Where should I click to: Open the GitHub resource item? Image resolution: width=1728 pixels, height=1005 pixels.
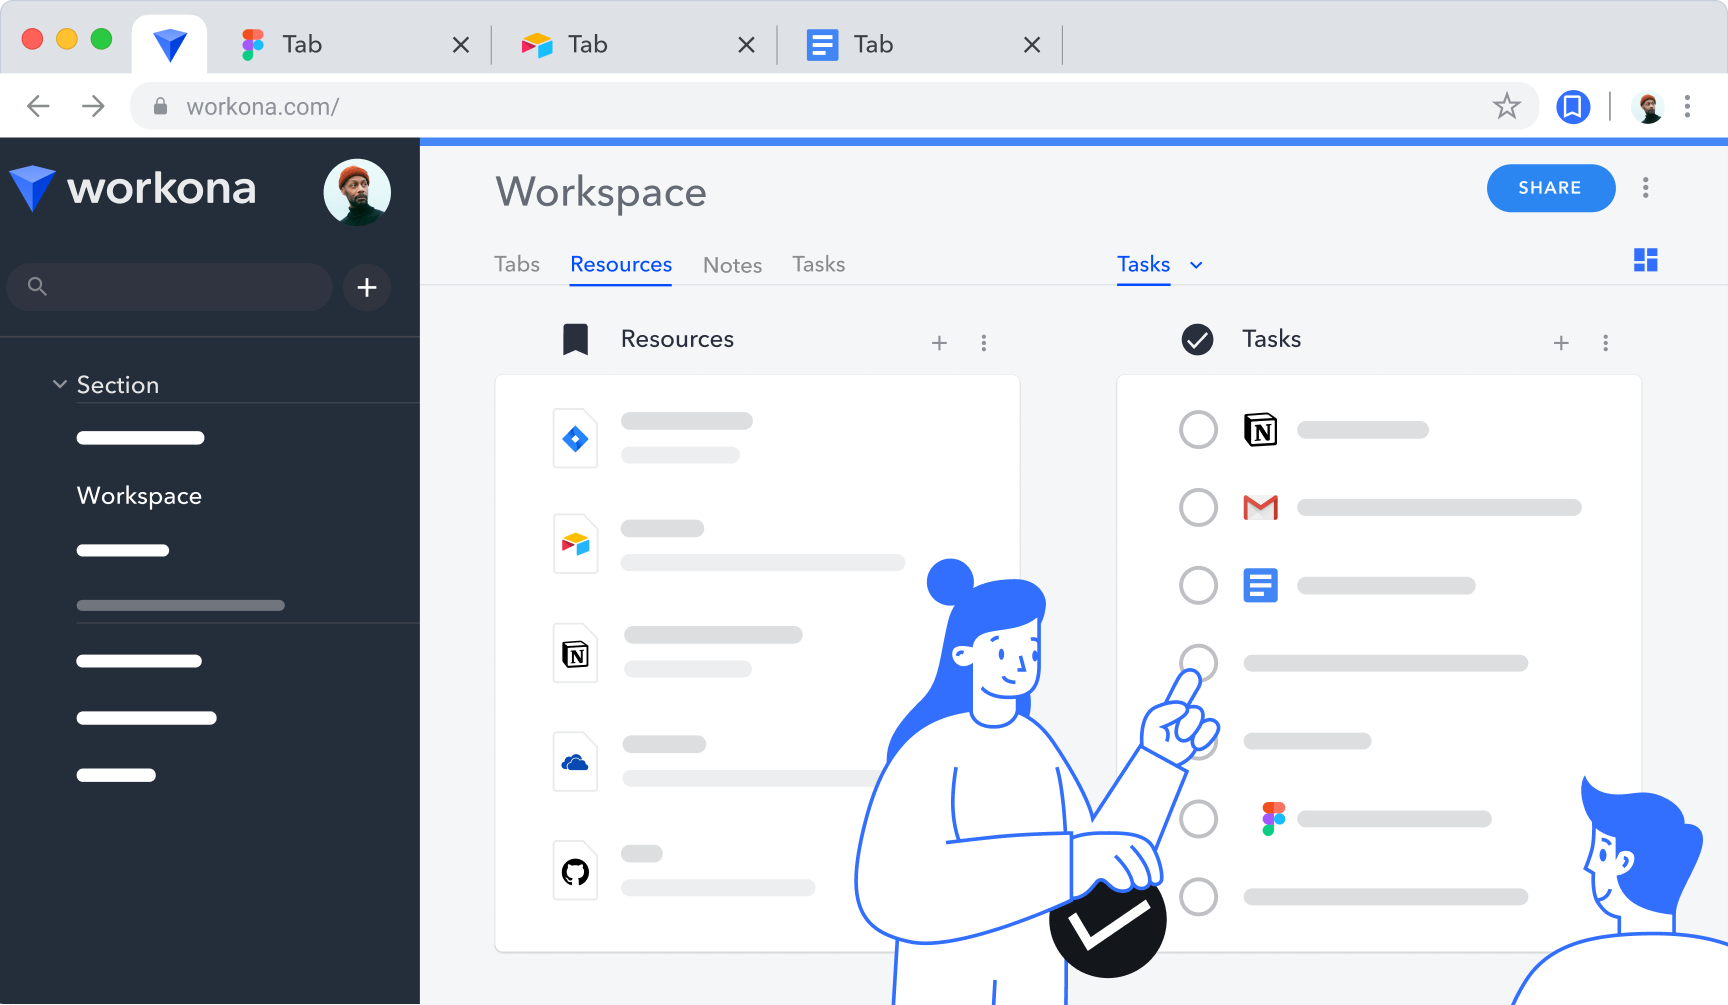(685, 870)
